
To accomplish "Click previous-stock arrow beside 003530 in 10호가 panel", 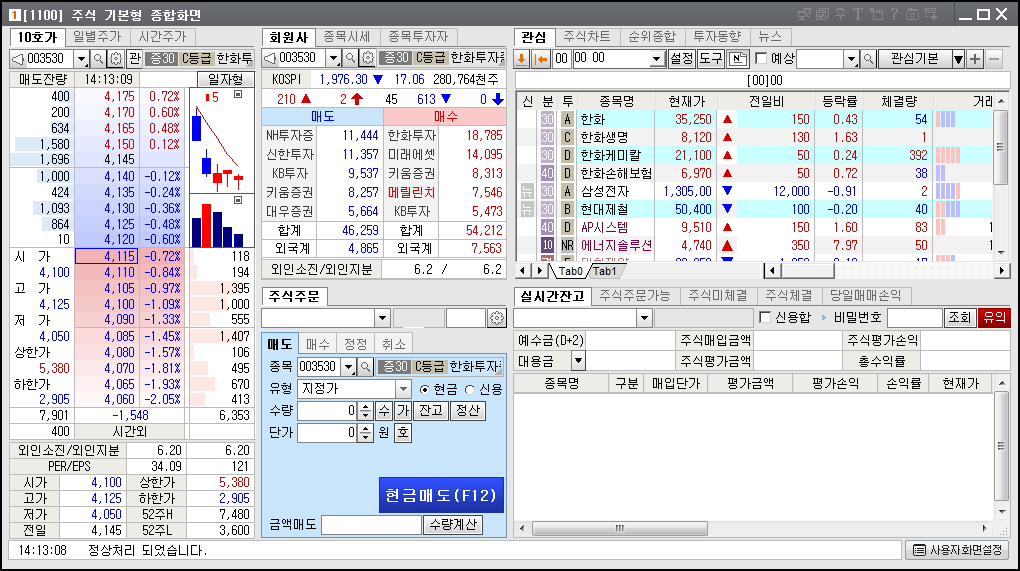I will point(18,59).
